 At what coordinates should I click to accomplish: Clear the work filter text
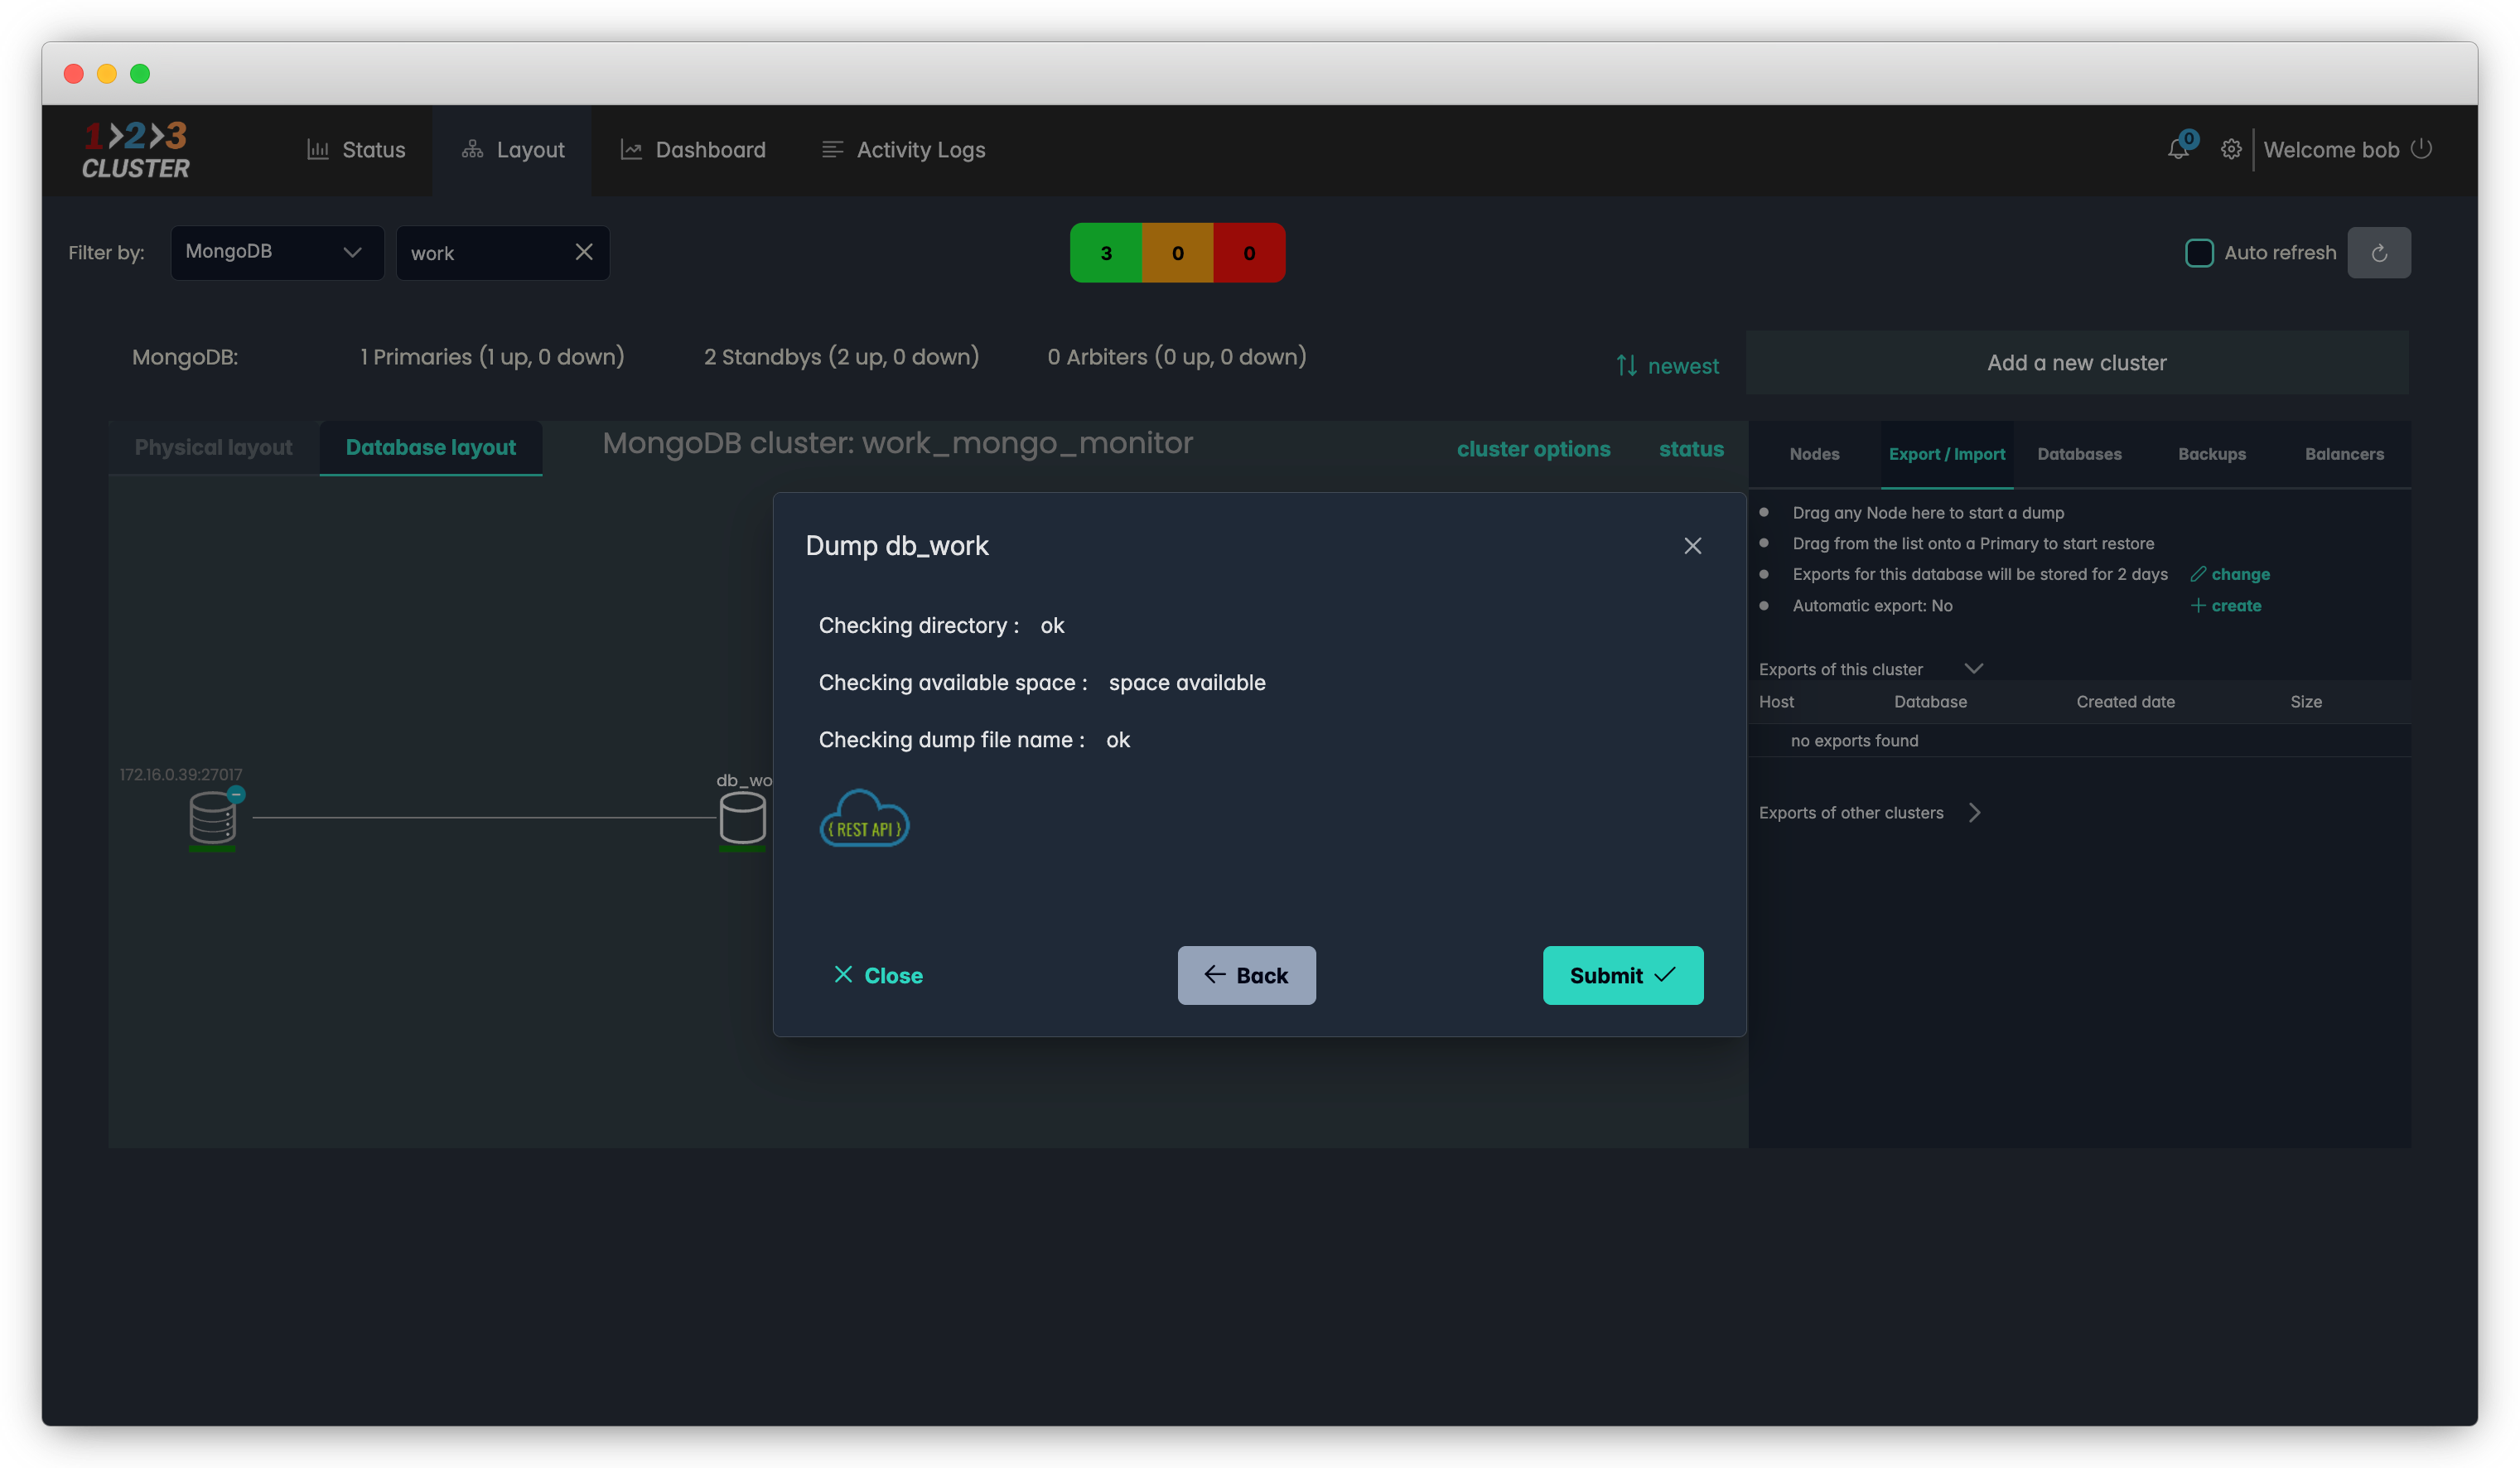pos(584,252)
